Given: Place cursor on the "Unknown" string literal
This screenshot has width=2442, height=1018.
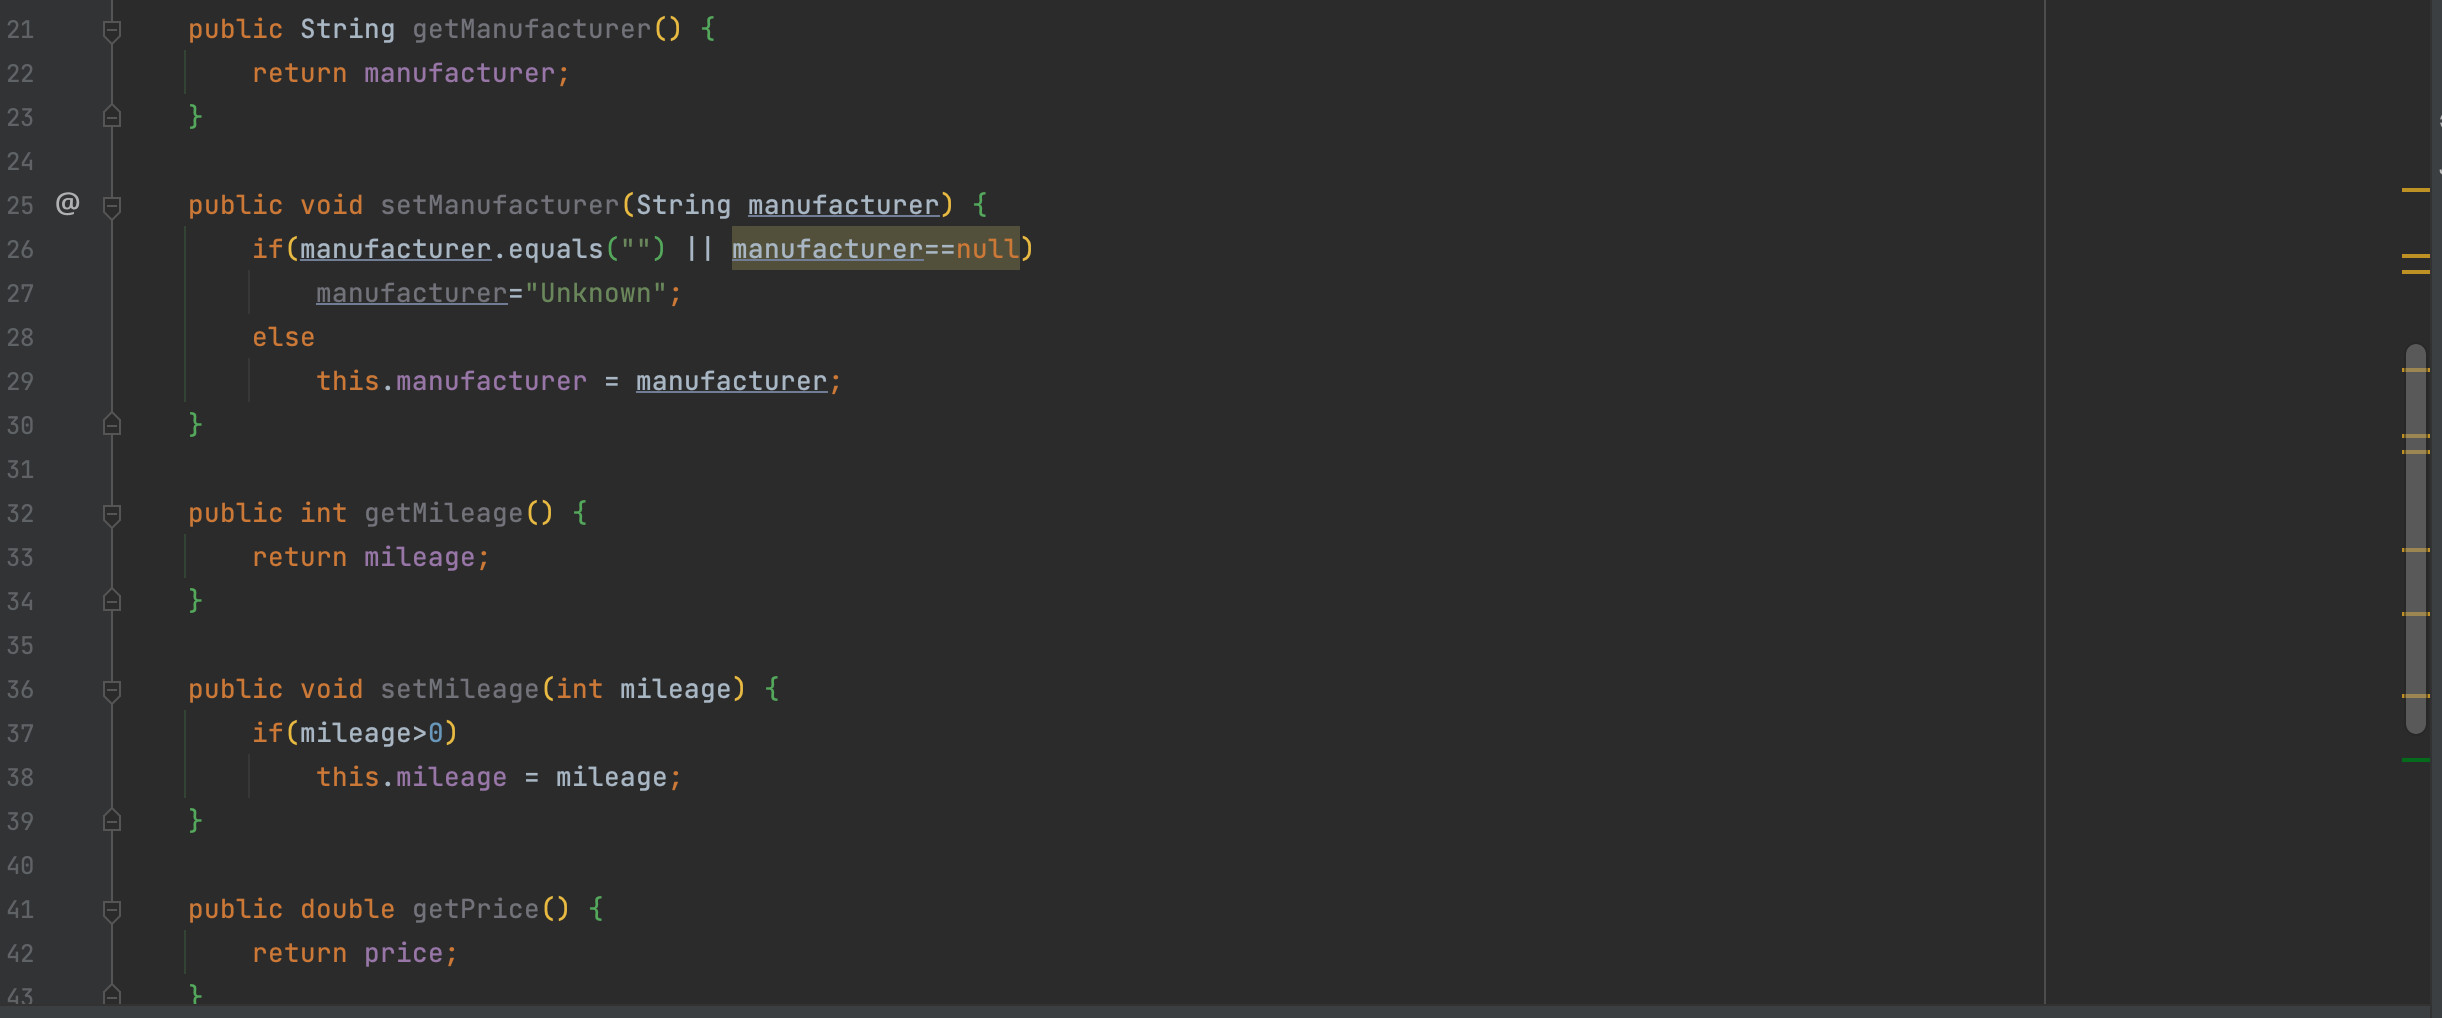Looking at the screenshot, I should point(596,292).
